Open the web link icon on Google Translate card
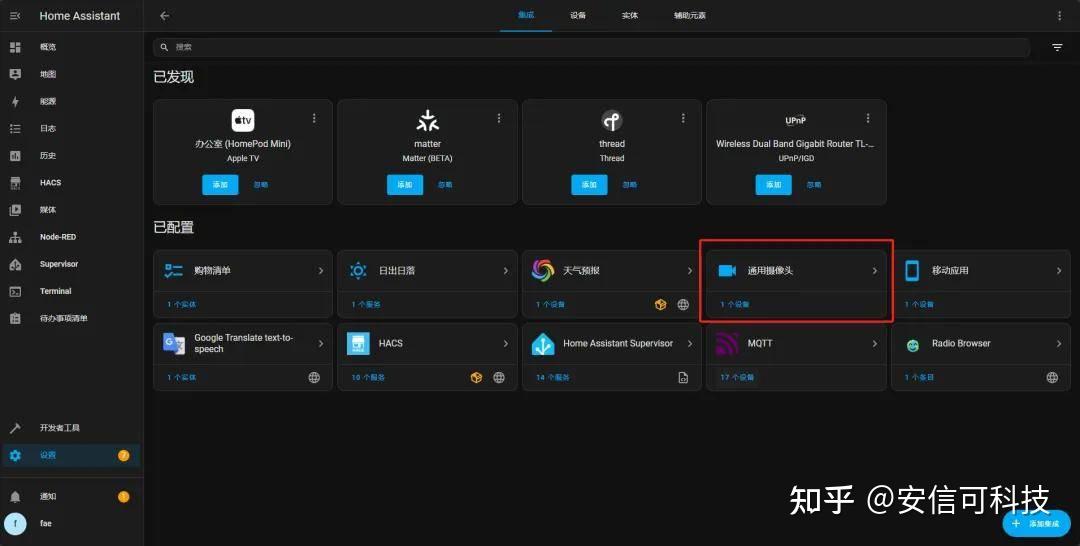Screen dimensions: 1080x546 click(x=314, y=377)
